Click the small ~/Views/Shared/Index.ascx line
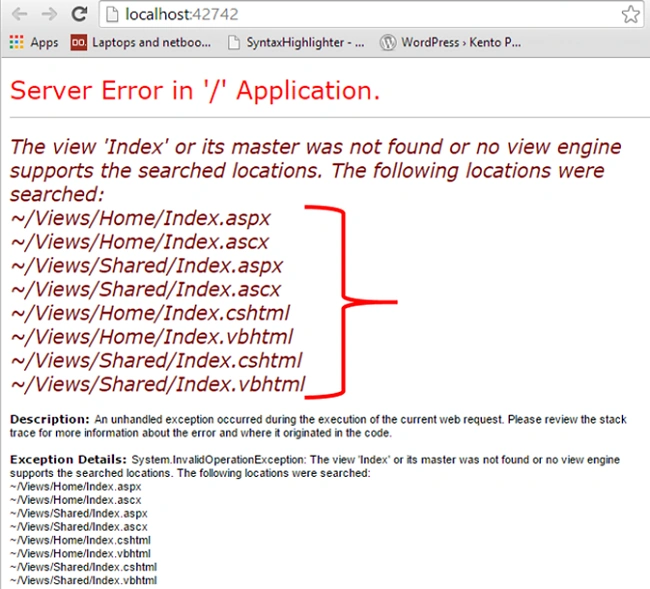This screenshot has height=589, width=650. (x=79, y=527)
